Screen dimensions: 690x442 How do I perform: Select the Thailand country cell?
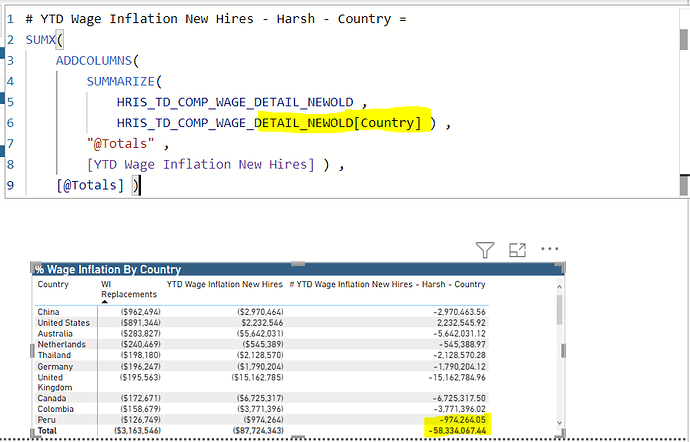tap(54, 355)
